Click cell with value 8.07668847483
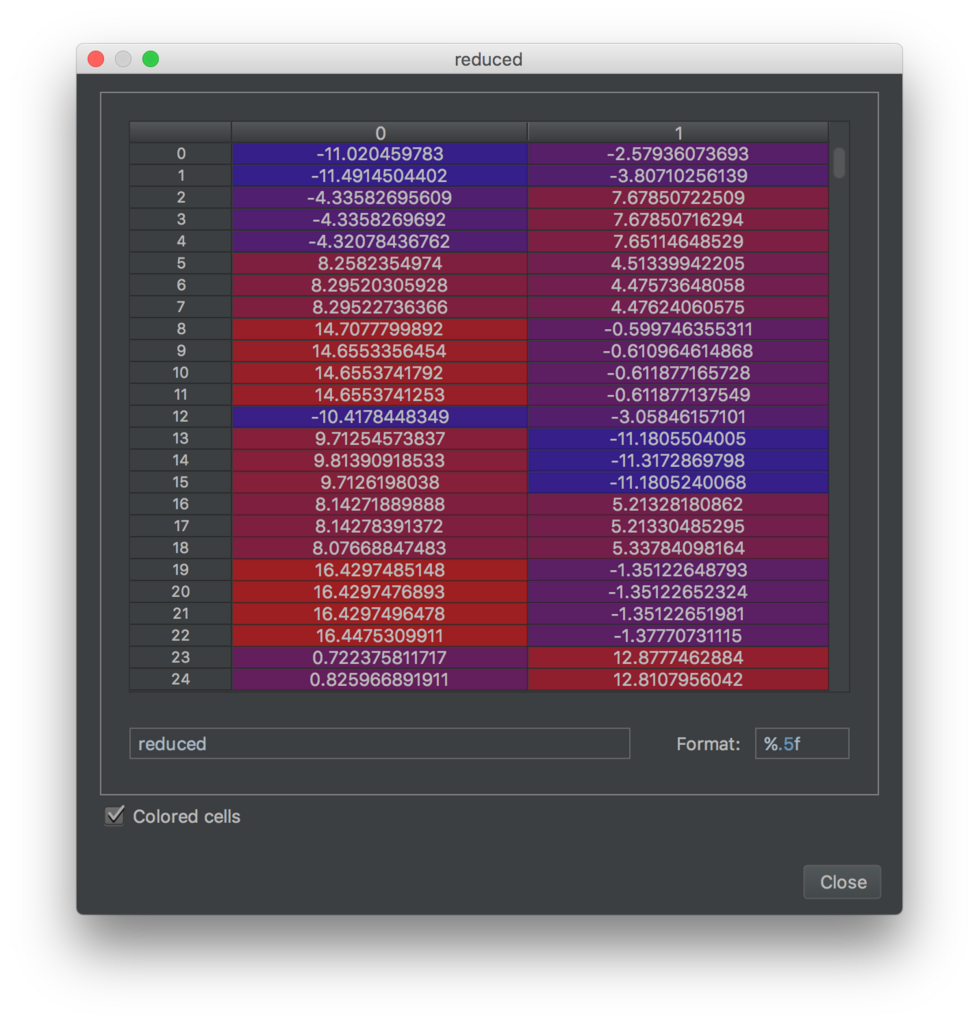979x1024 pixels. [x=379, y=548]
